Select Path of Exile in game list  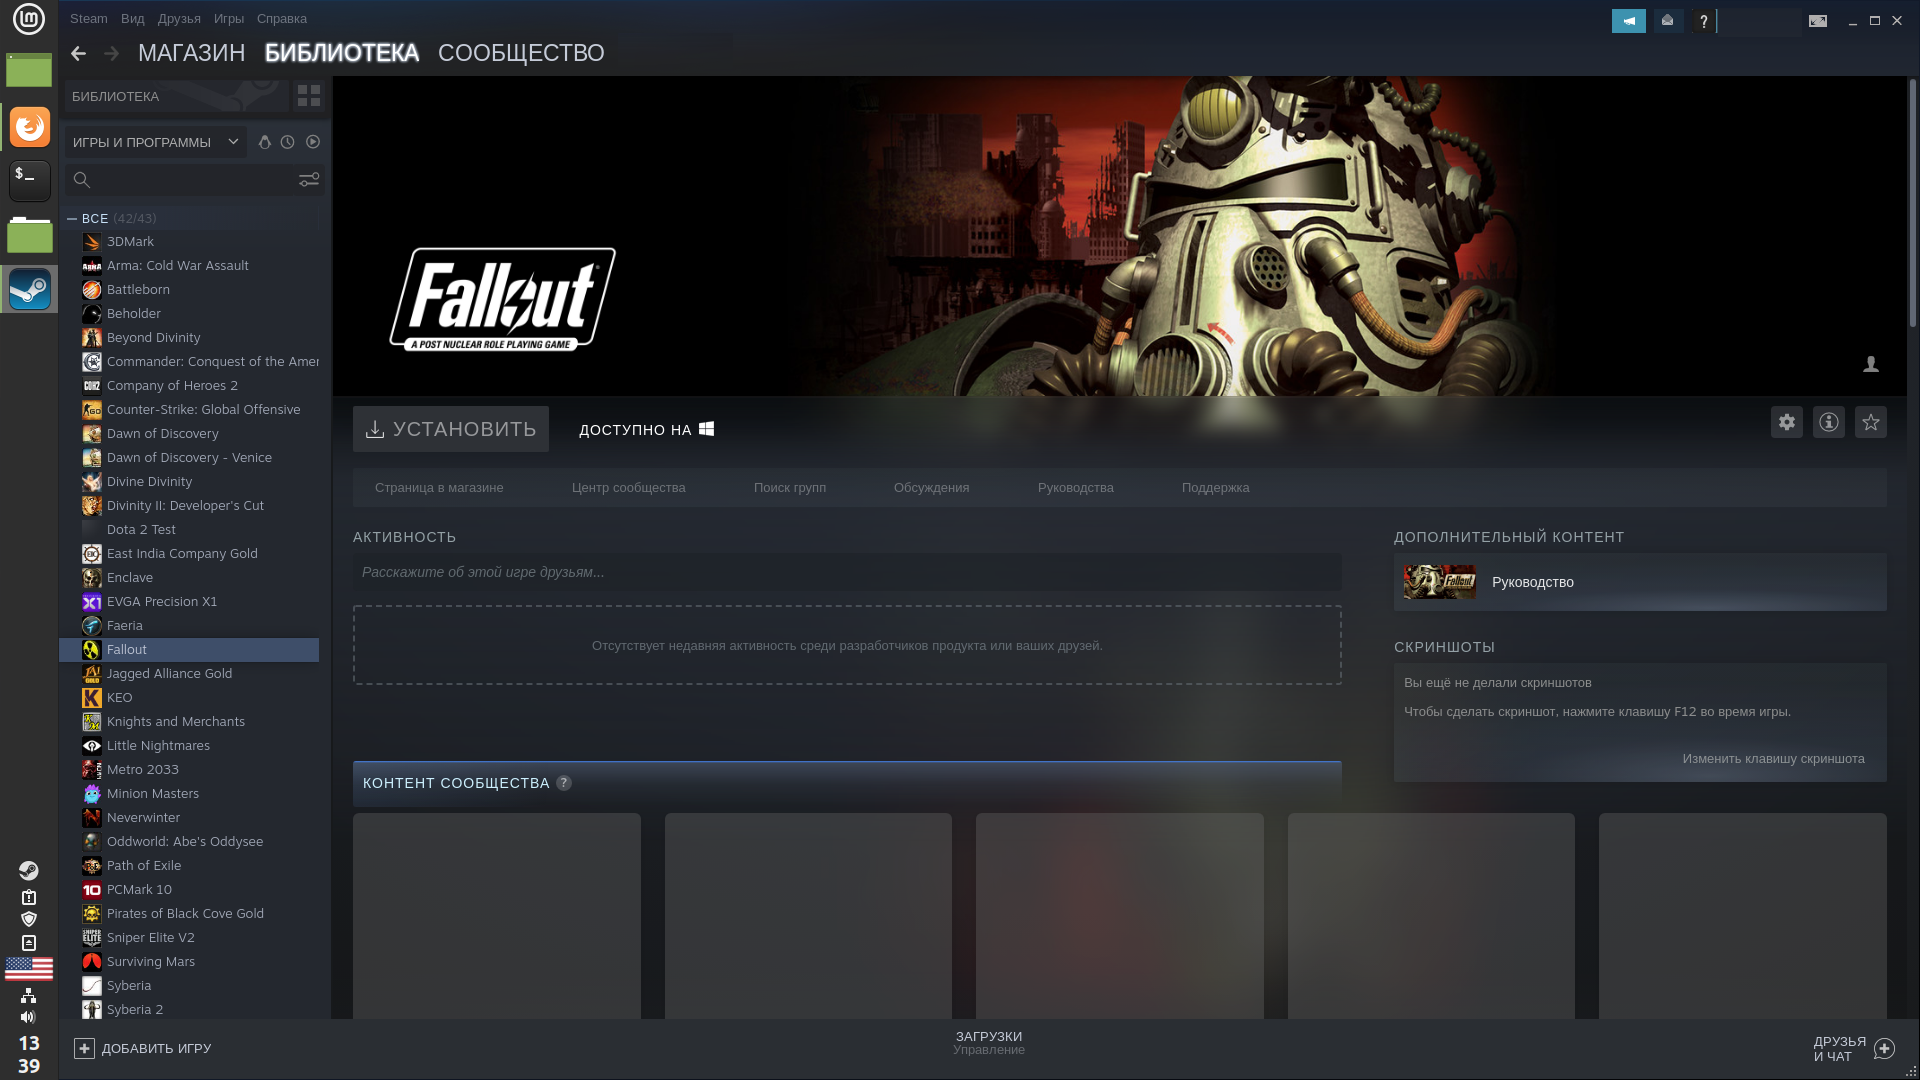[144, 866]
